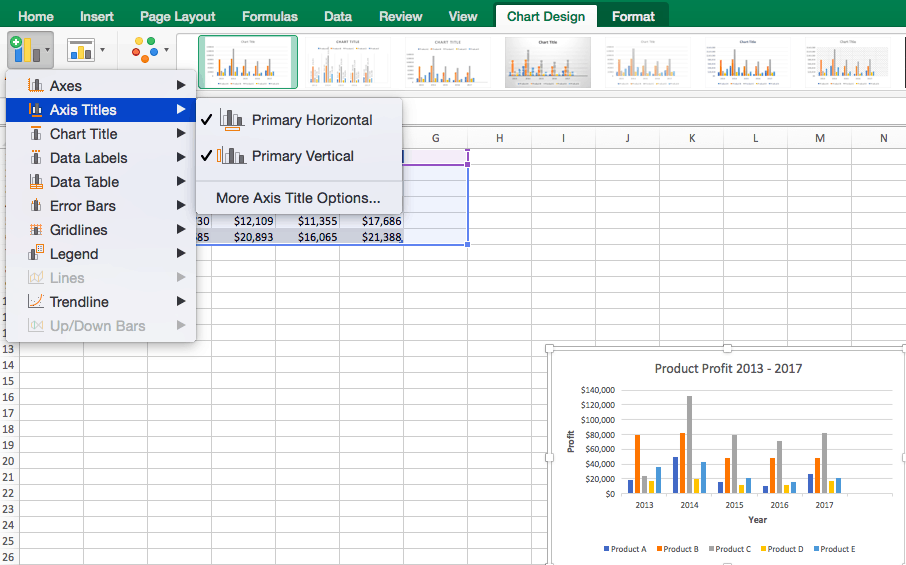The image size is (906, 565).
Task: Click Product C legend entry
Action: pyautogui.click(x=730, y=549)
